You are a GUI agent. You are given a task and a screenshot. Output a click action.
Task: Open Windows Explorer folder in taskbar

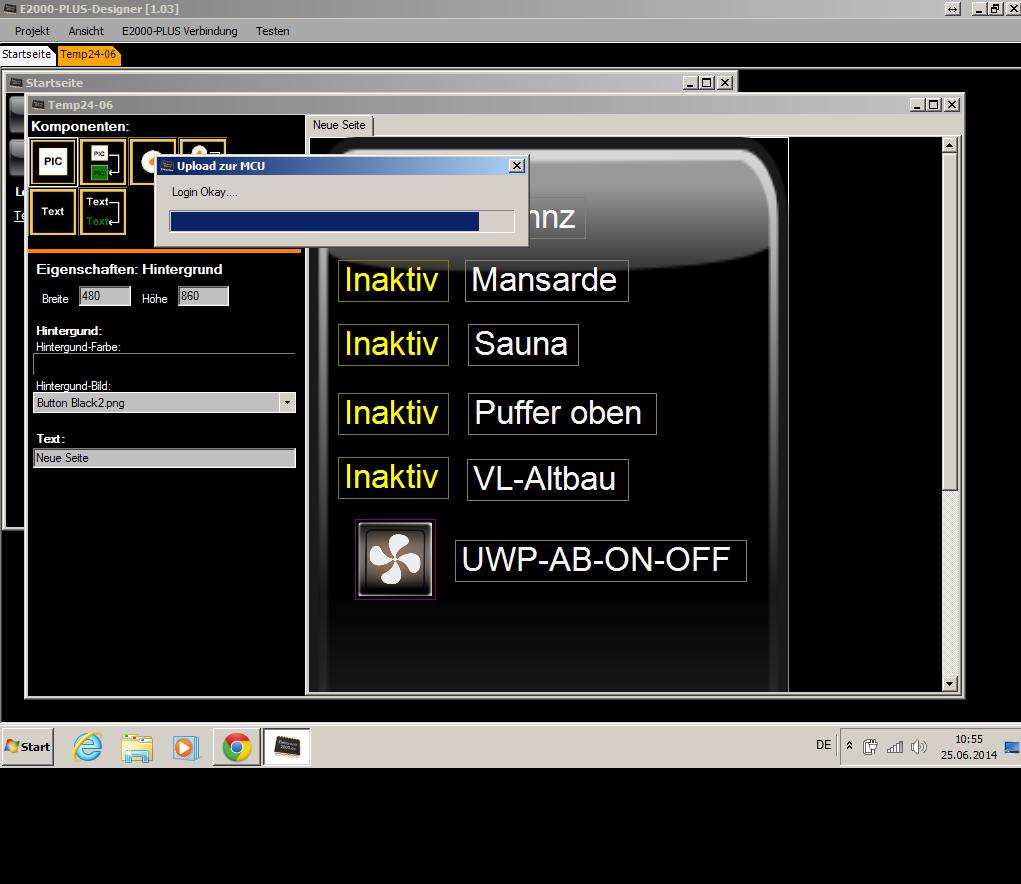pos(137,747)
